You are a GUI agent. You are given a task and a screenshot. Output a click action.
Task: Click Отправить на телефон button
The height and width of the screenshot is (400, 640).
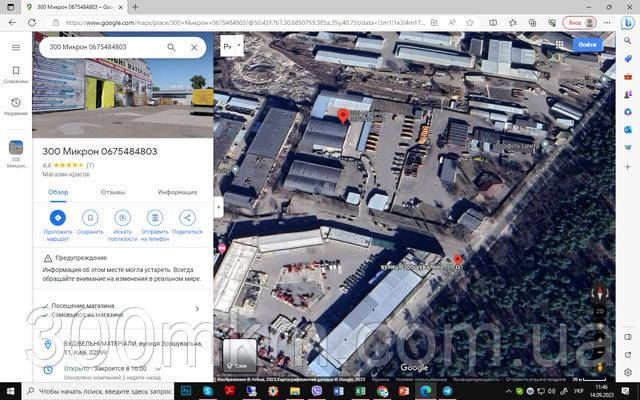pyautogui.click(x=155, y=225)
